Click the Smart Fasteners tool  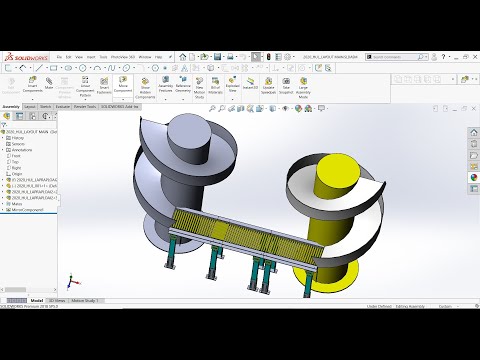pyautogui.click(x=104, y=86)
